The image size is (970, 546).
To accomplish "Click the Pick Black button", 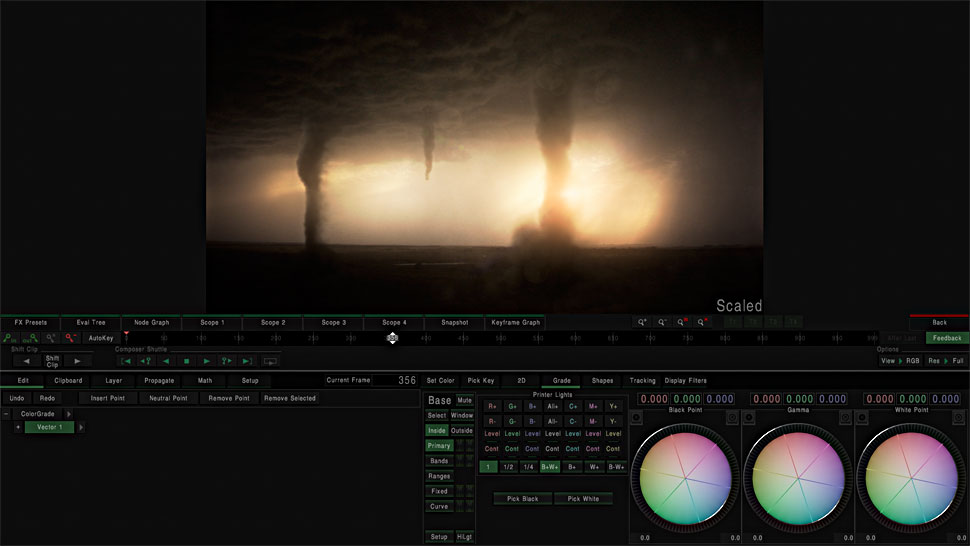I will [x=522, y=498].
